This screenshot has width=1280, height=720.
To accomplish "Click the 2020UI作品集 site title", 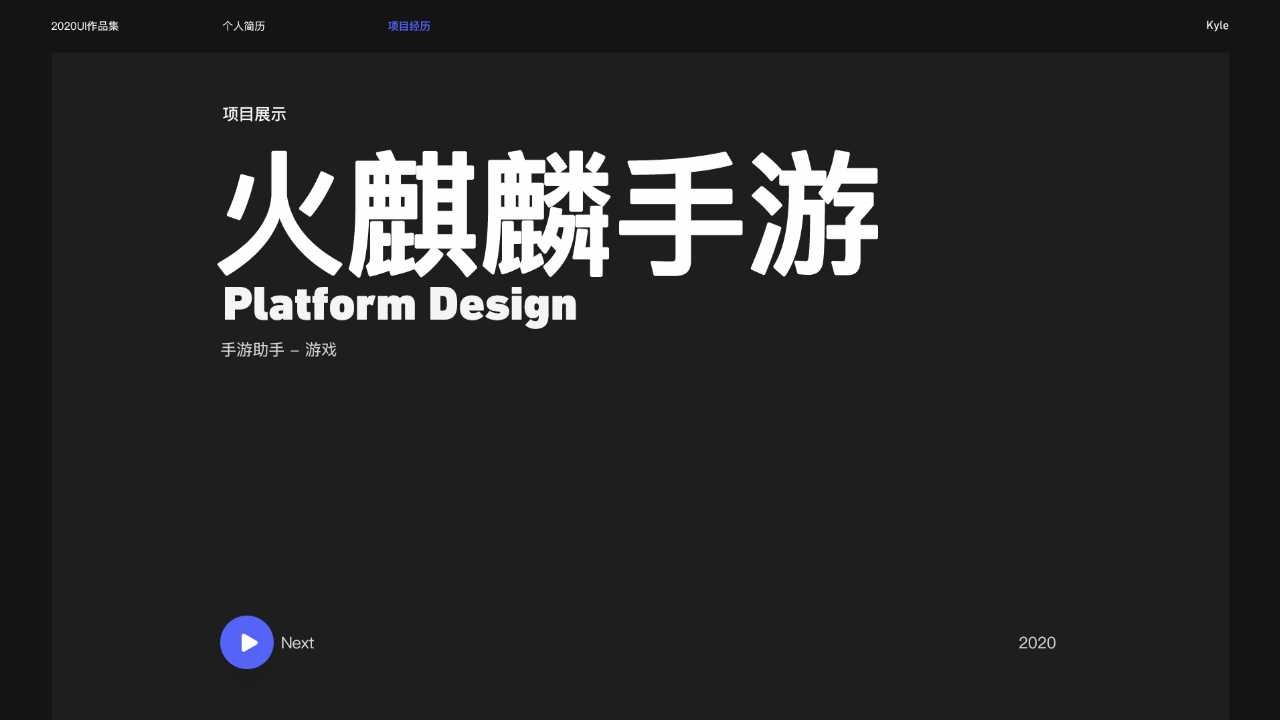I will [85, 26].
